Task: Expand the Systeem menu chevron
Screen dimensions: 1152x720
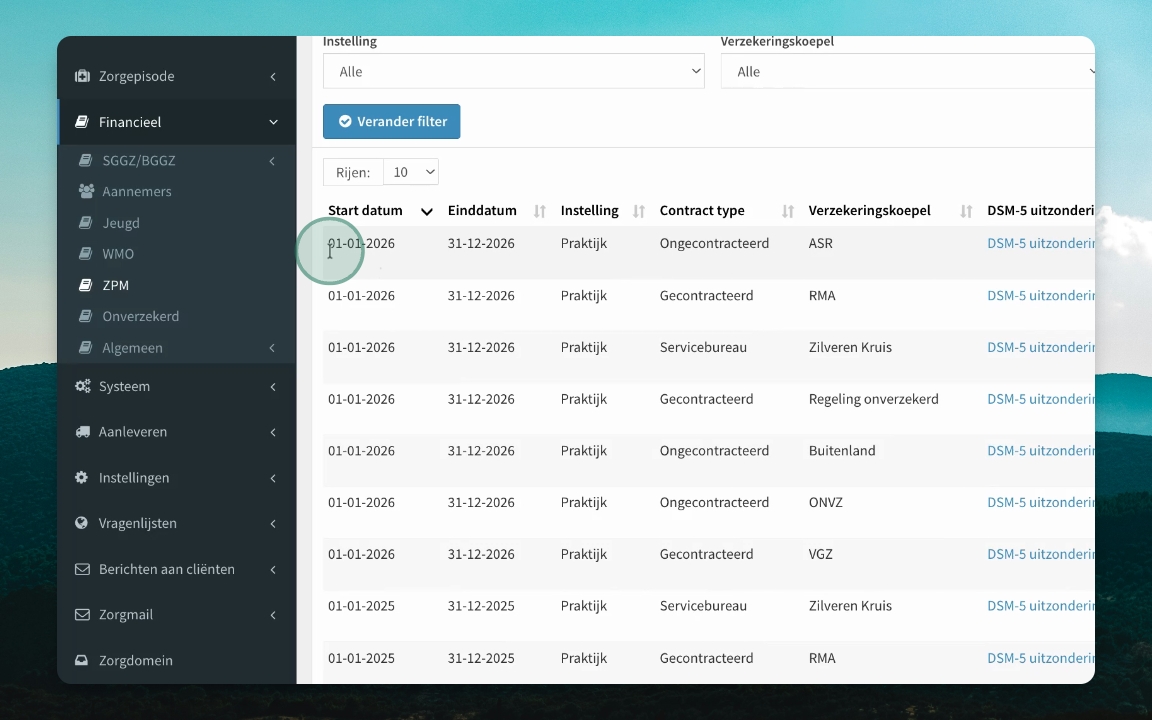Action: (273, 386)
